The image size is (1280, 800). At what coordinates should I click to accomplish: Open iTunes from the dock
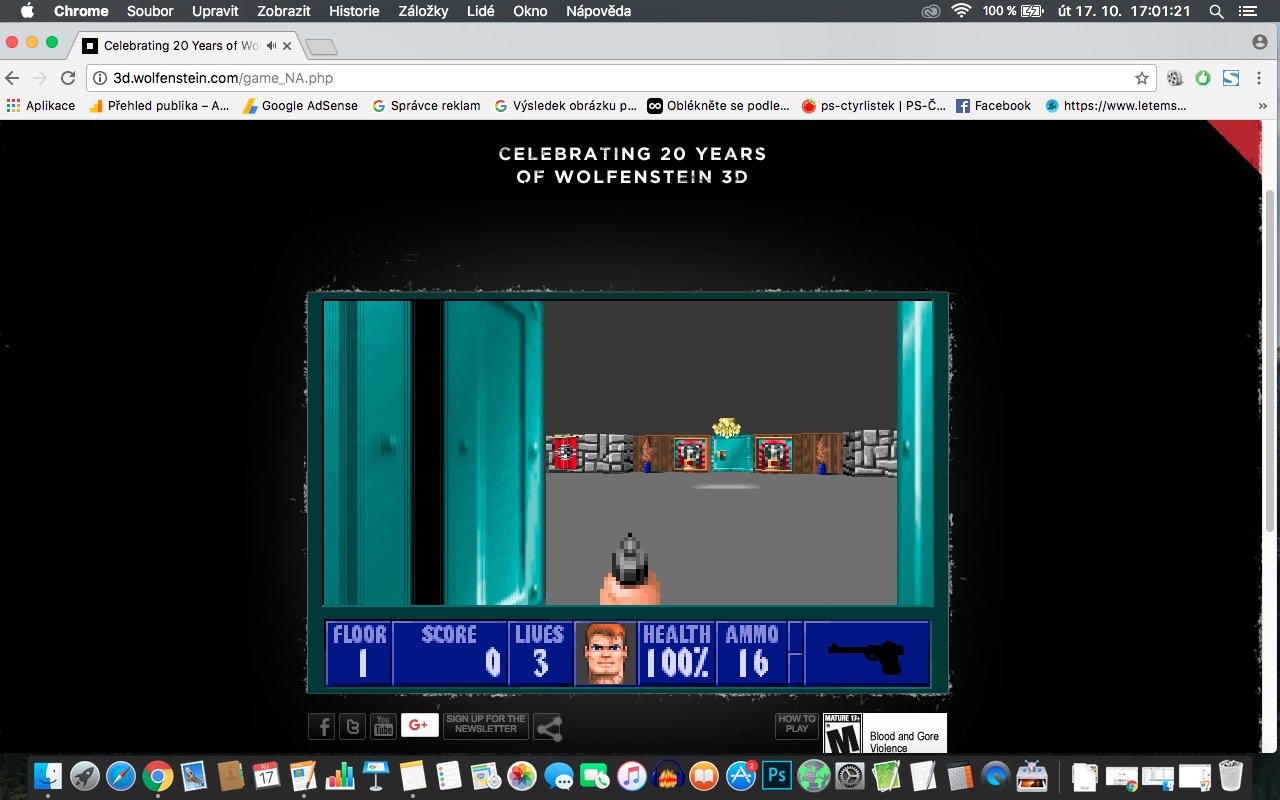631,775
